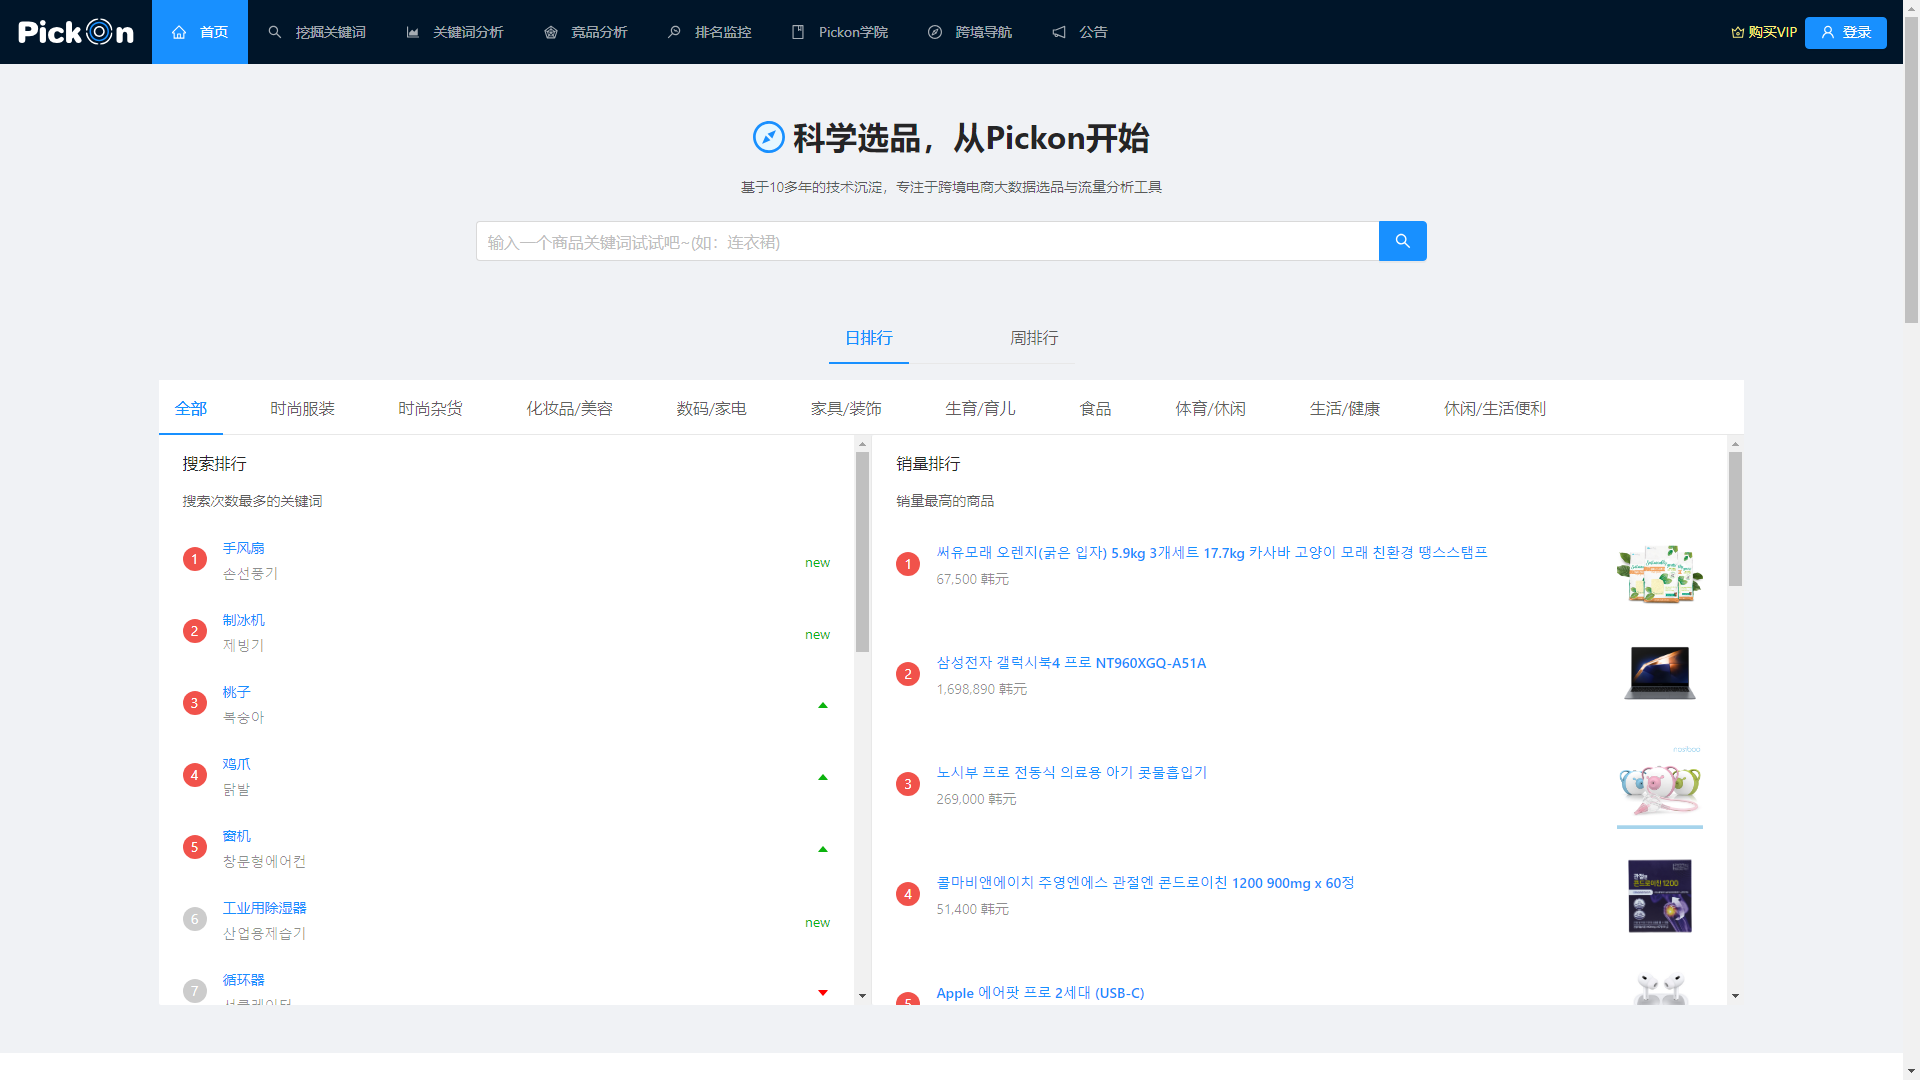Viewport: 1920px width, 1080px height.
Task: Select the 数码/家电 category tab
Action: point(710,408)
